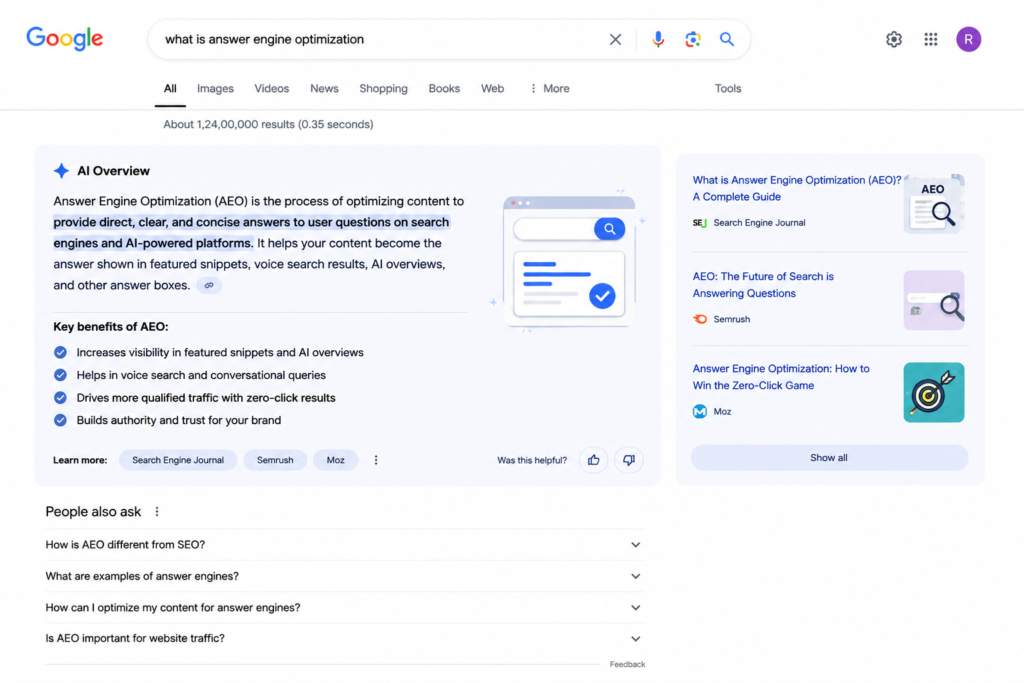Open Google settings gear icon

click(893, 39)
